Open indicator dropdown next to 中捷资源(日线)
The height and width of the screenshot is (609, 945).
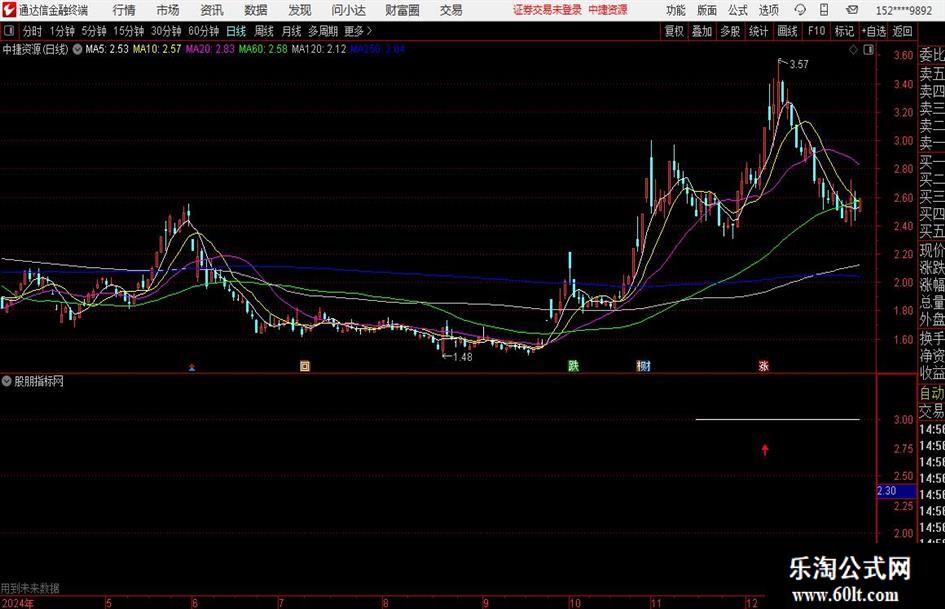point(77,49)
